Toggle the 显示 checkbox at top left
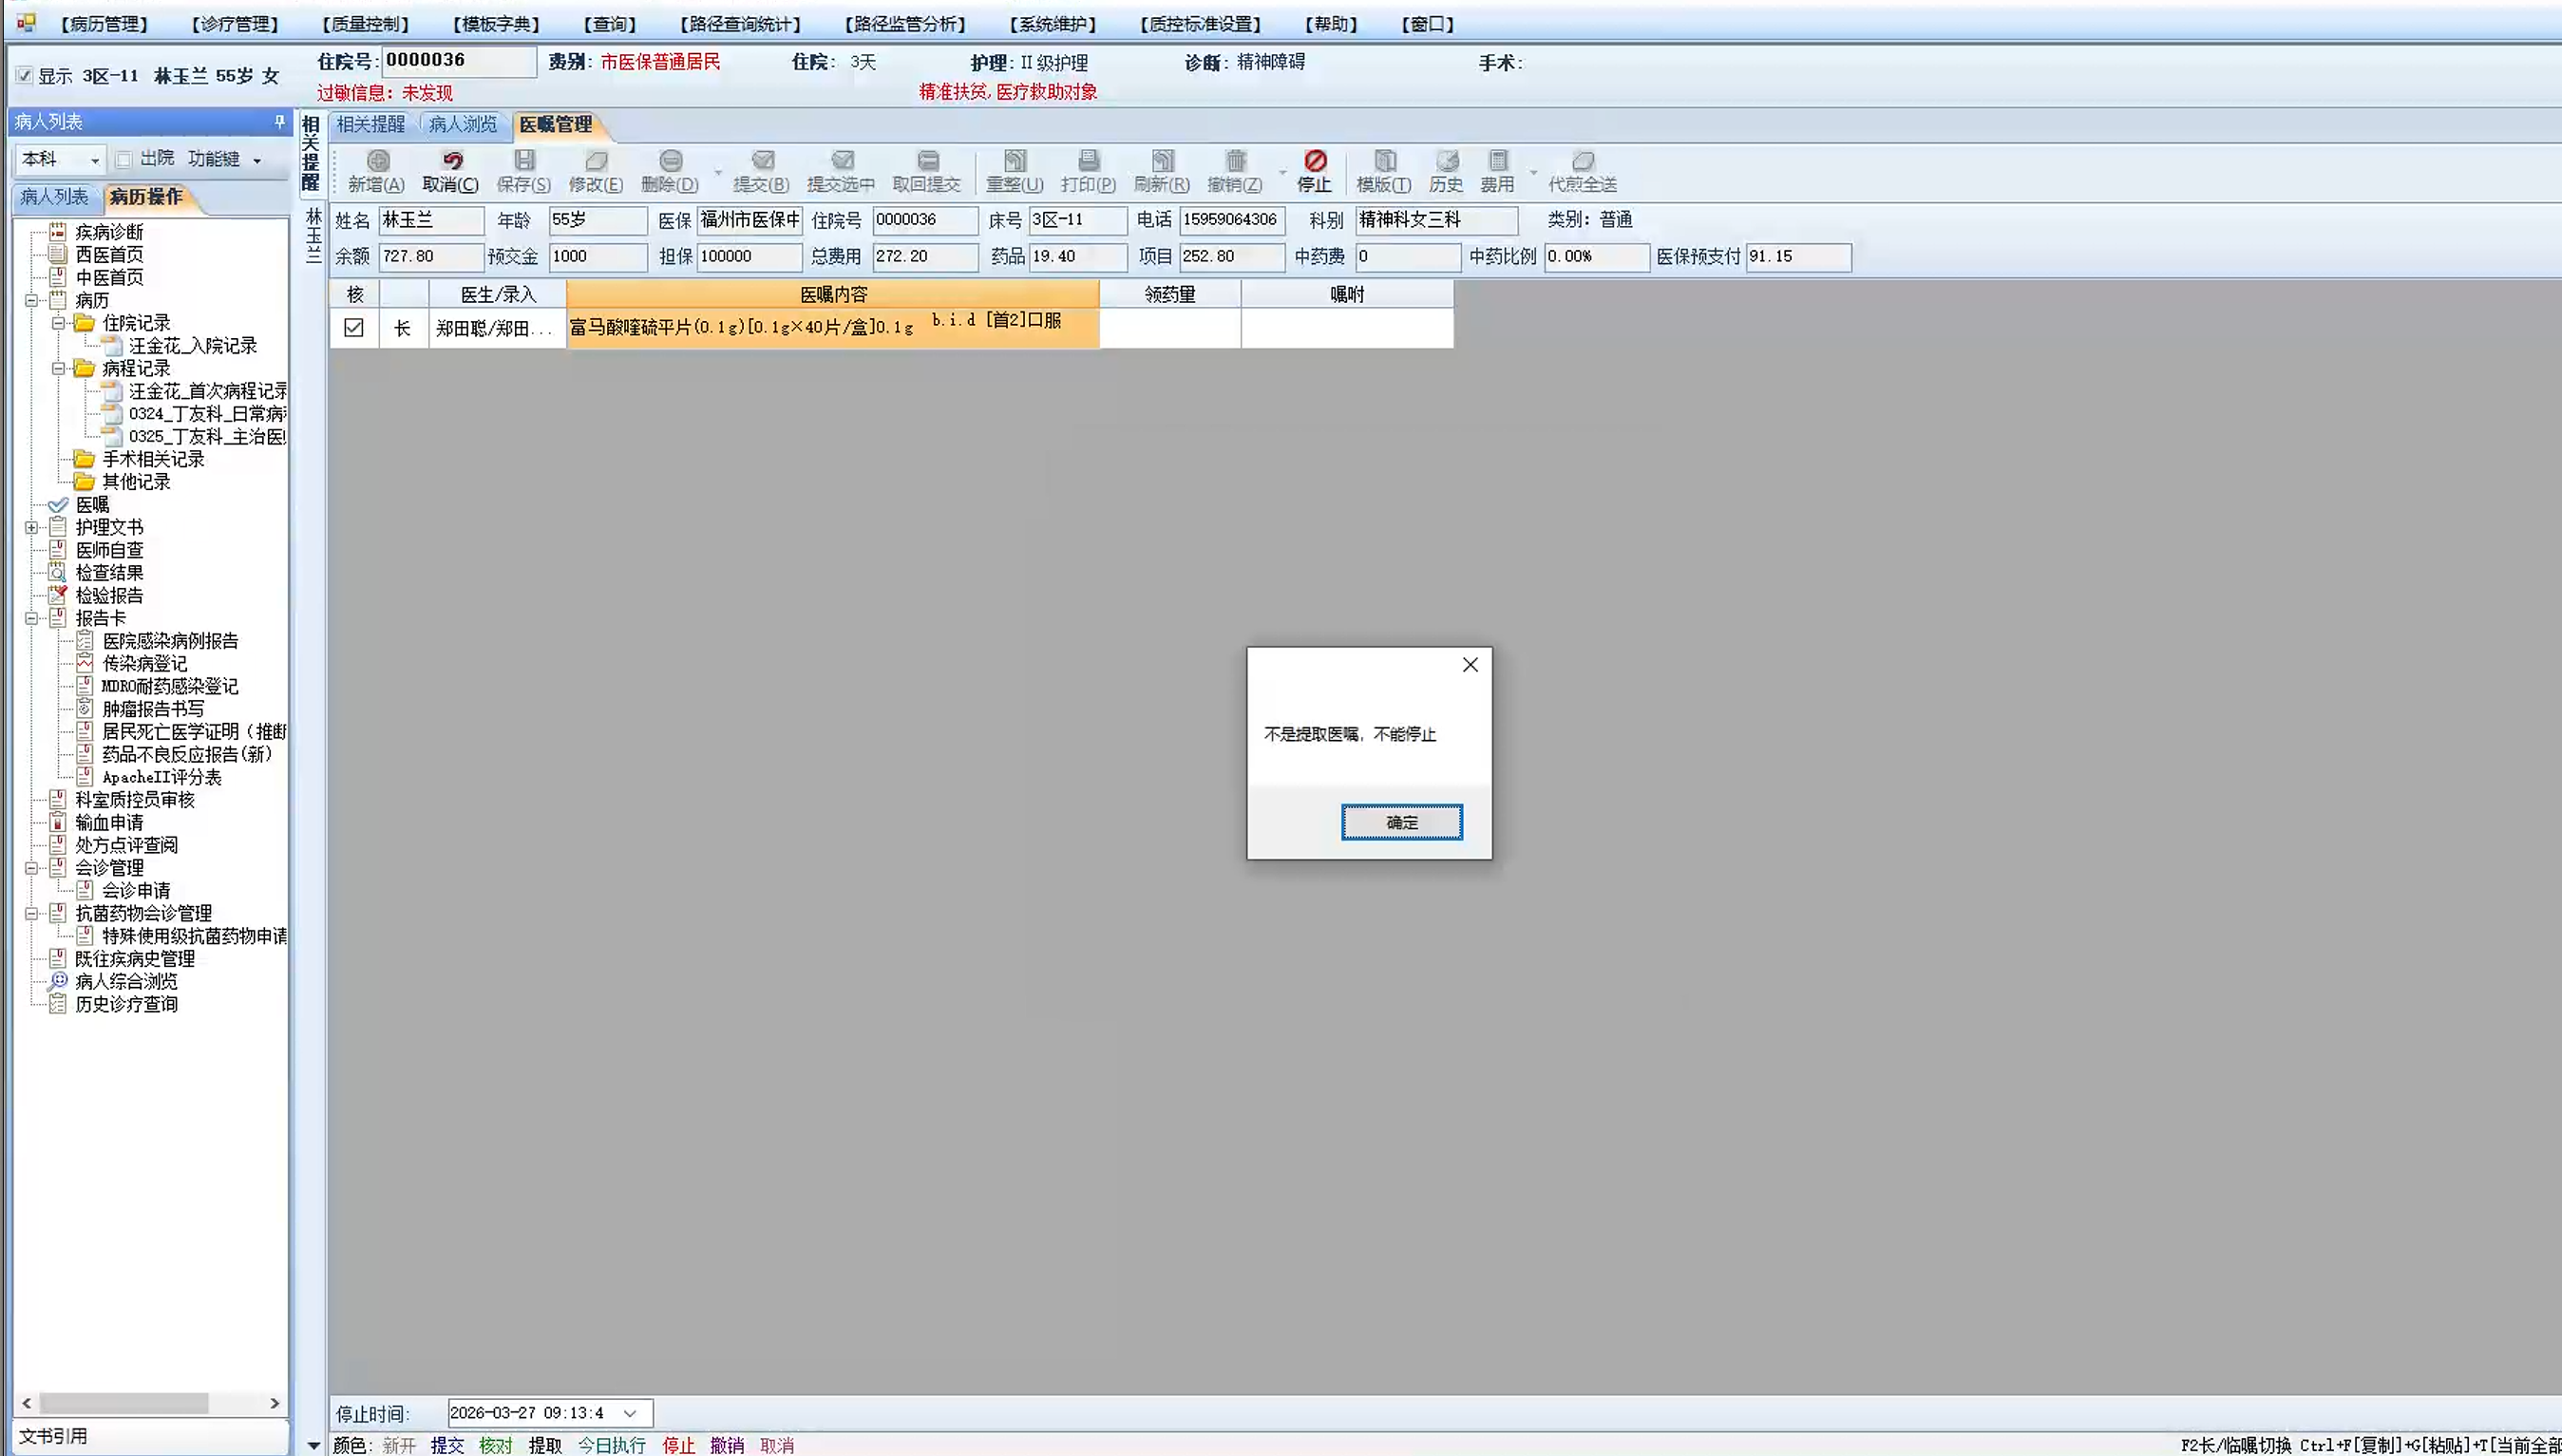Screen dimensions: 2562x1456 click(x=25, y=75)
